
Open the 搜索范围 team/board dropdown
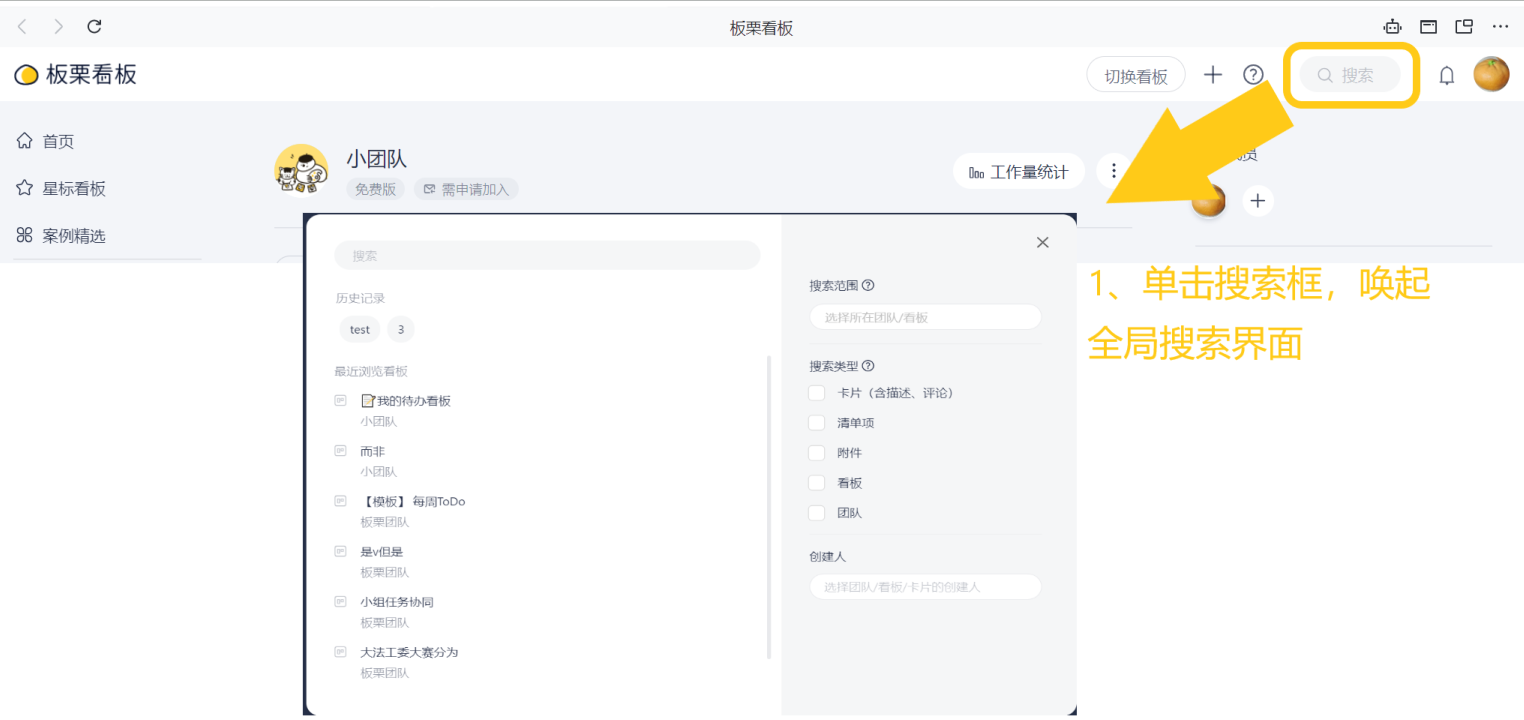(925, 317)
